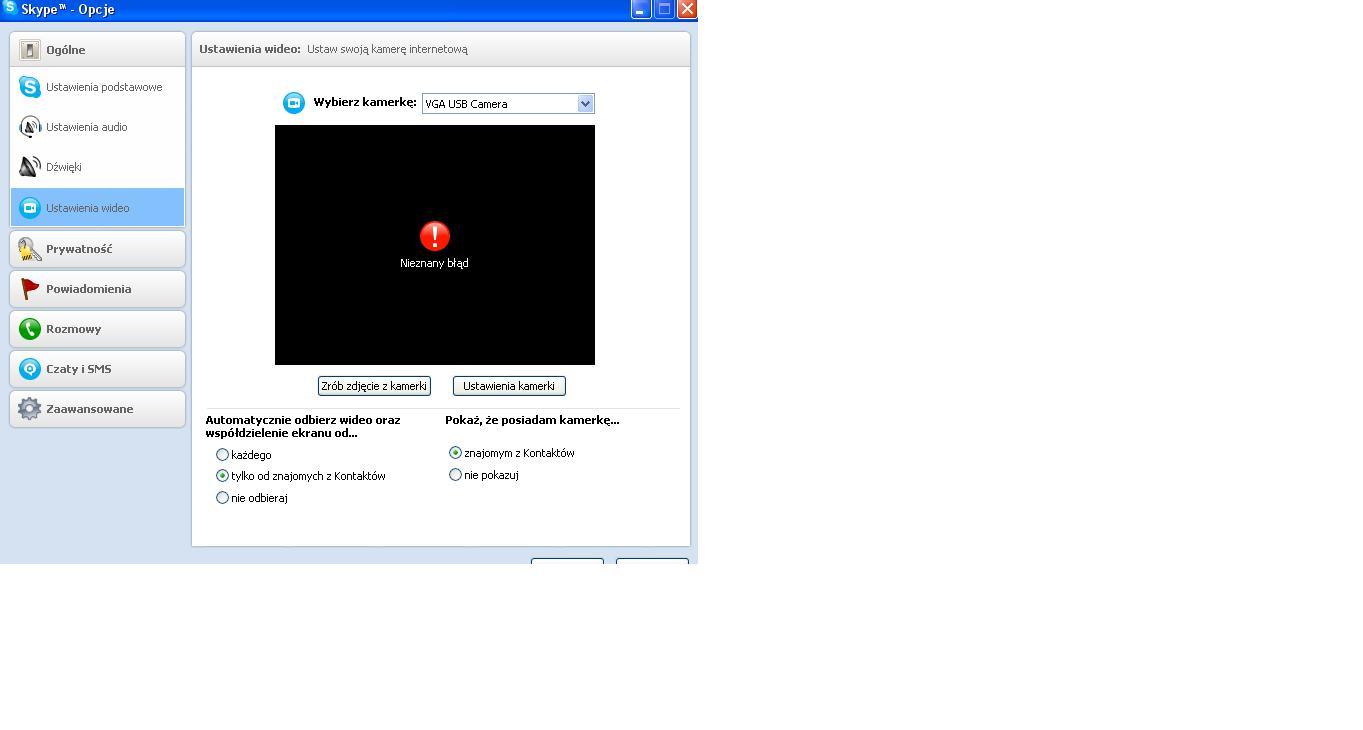This screenshot has height=730, width=1363.
Task: Click the Ogólne section switch icon
Action: (30, 49)
